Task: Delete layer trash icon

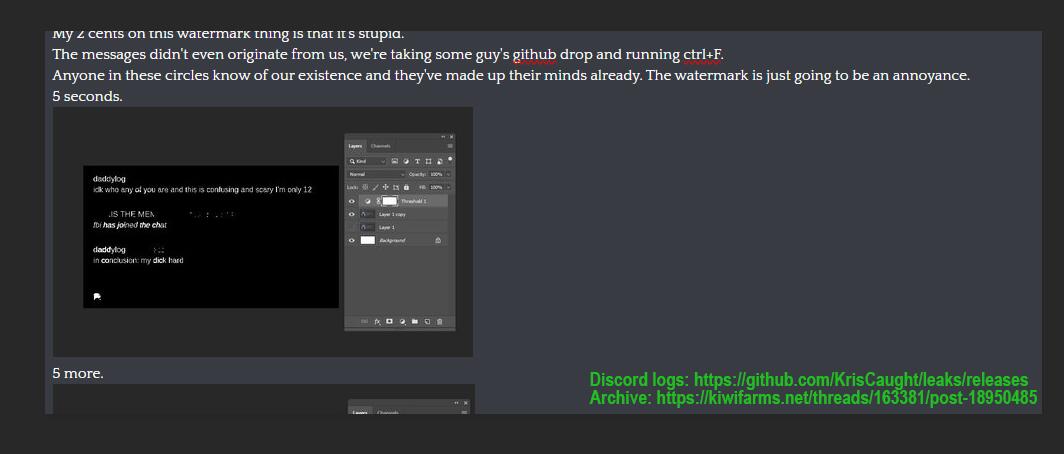Action: [439, 322]
